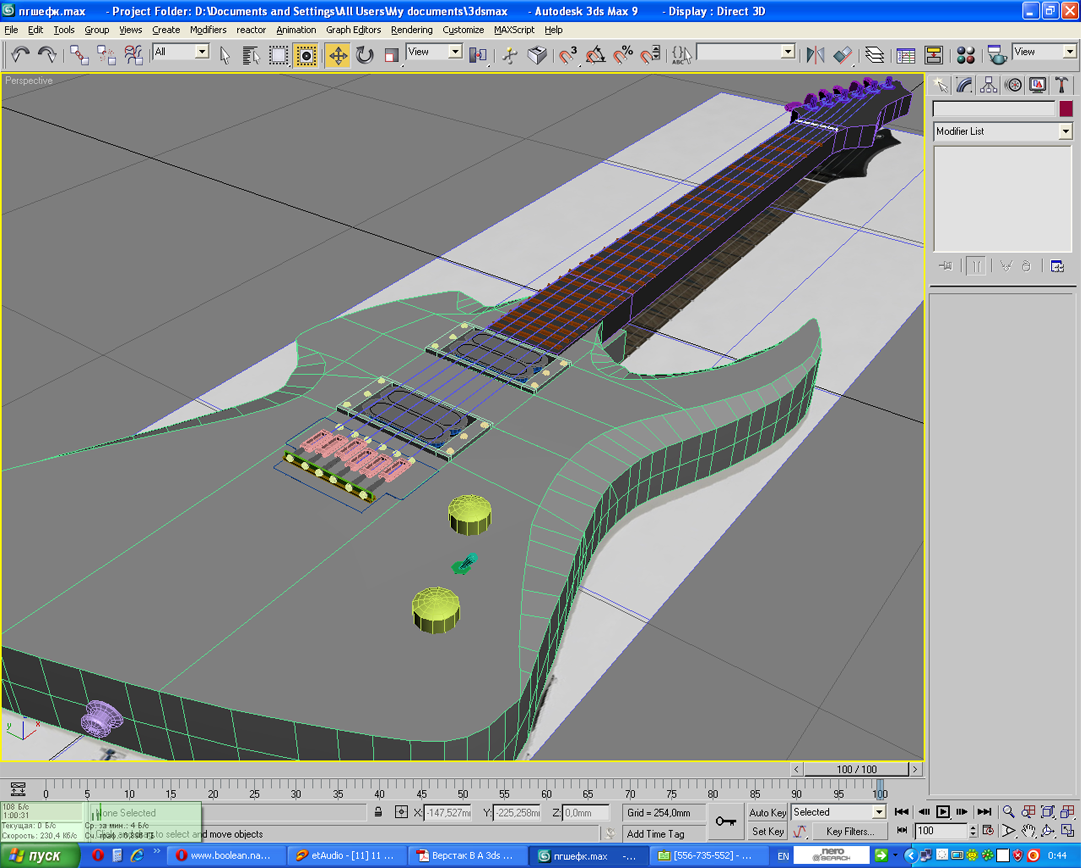
Task: Open the Rendering menu
Action: click(x=411, y=30)
